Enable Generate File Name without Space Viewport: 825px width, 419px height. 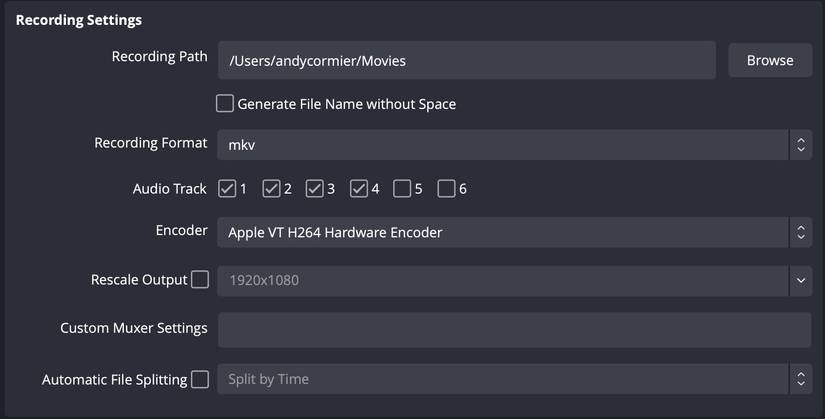(x=225, y=103)
